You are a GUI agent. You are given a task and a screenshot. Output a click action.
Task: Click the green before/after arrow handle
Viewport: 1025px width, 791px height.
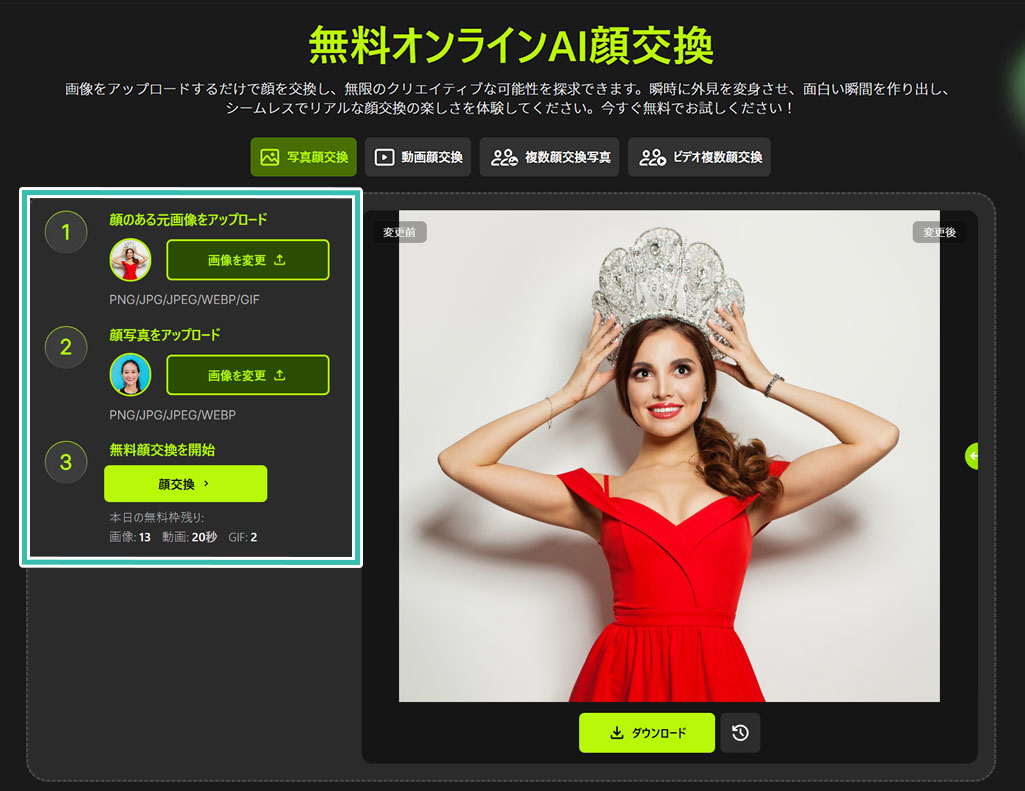coord(974,456)
